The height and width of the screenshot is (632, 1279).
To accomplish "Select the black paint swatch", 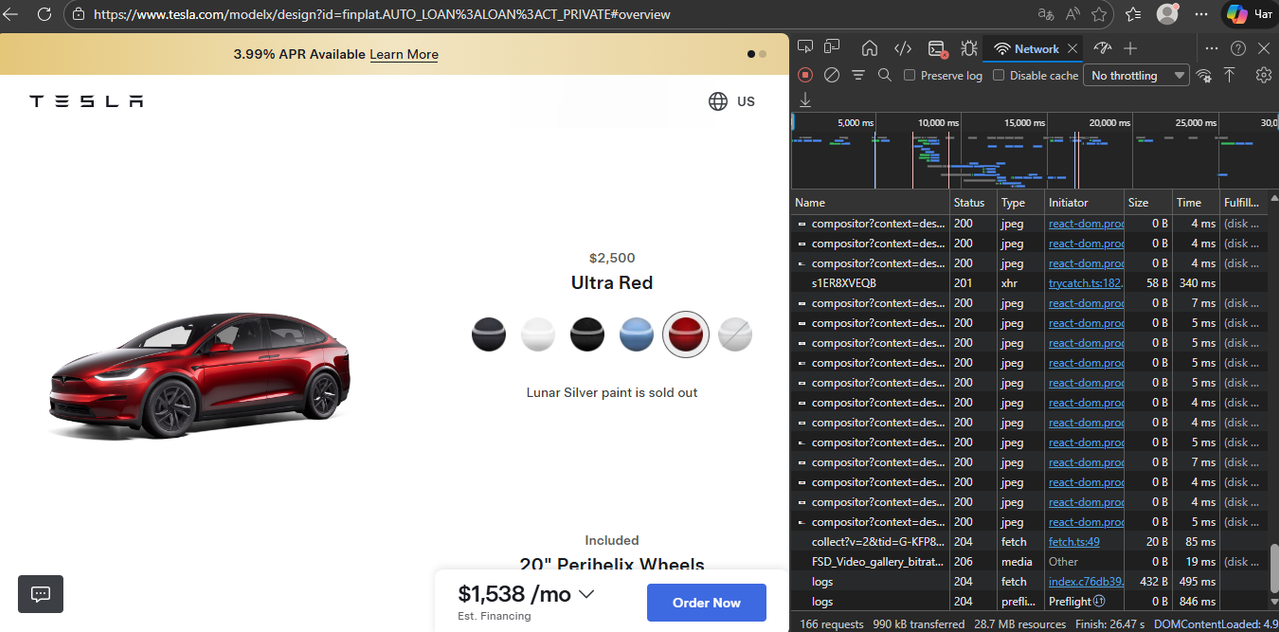I will point(587,334).
